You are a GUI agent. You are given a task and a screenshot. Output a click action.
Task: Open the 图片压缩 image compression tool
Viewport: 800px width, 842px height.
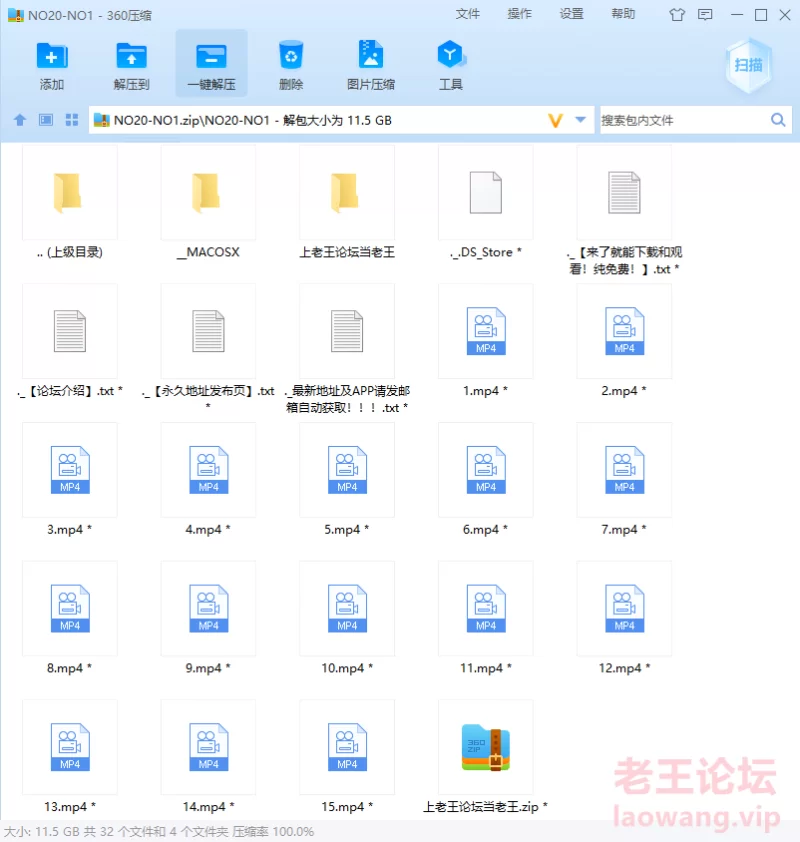[x=370, y=64]
